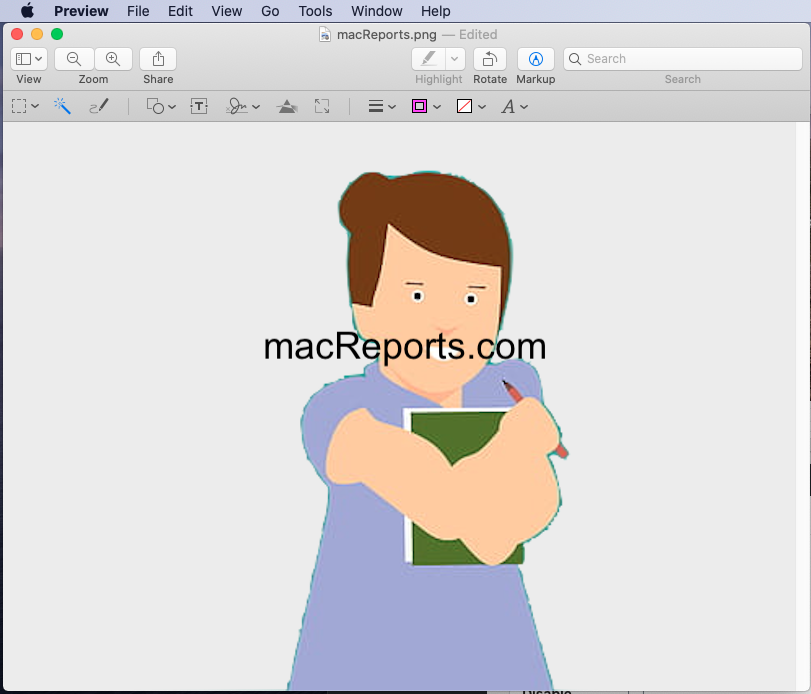Open the Shapes tool
Image resolution: width=811 pixels, height=694 pixels.
click(155, 106)
